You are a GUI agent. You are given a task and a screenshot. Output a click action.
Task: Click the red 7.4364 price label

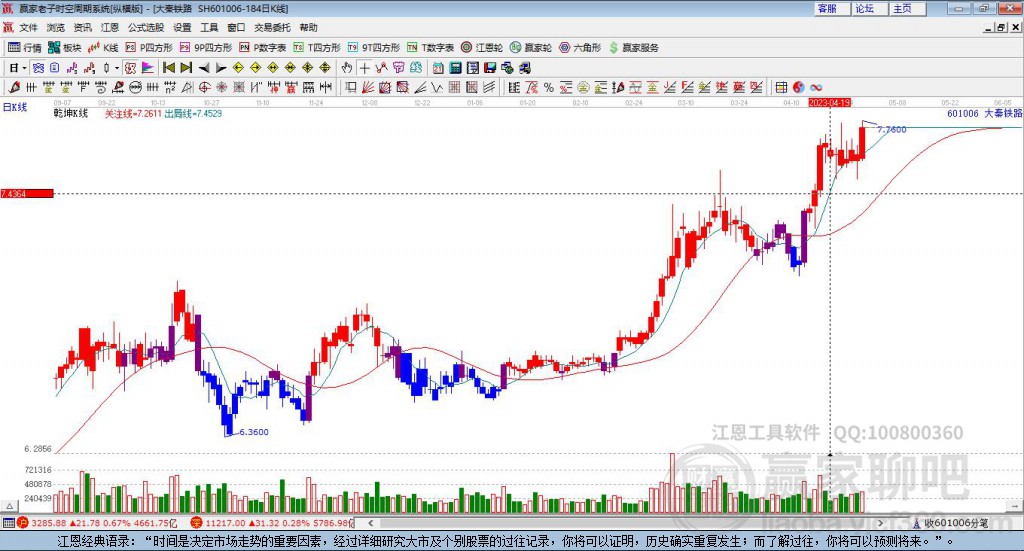click(27, 193)
